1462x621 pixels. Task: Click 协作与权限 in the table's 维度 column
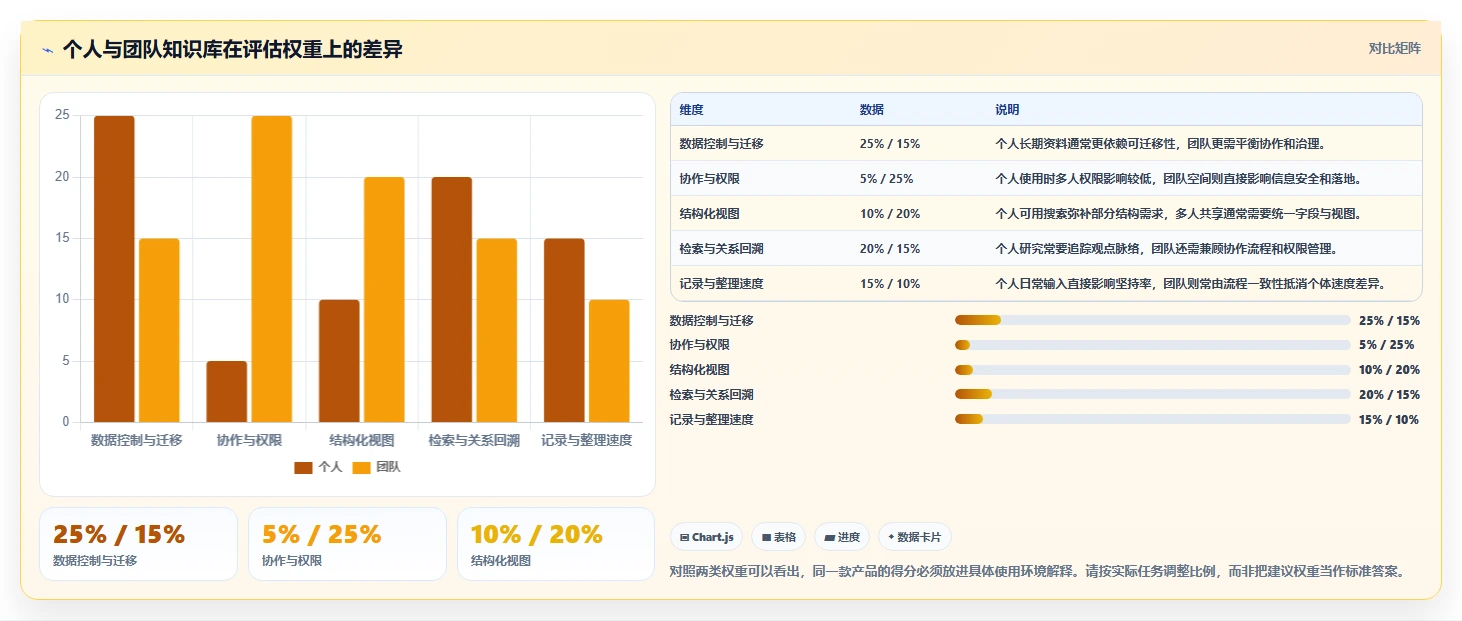pos(709,179)
